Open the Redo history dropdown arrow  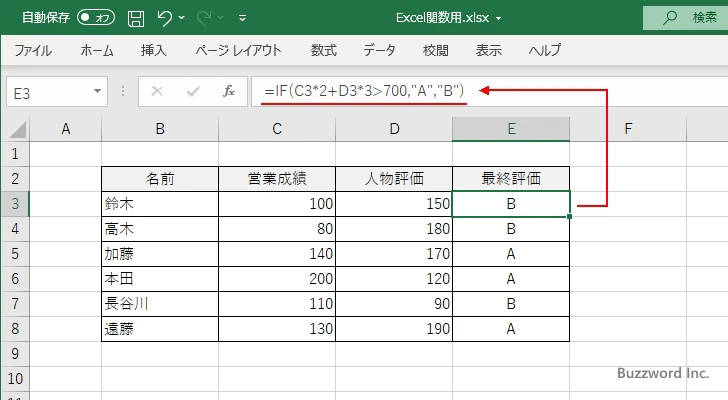[x=221, y=18]
